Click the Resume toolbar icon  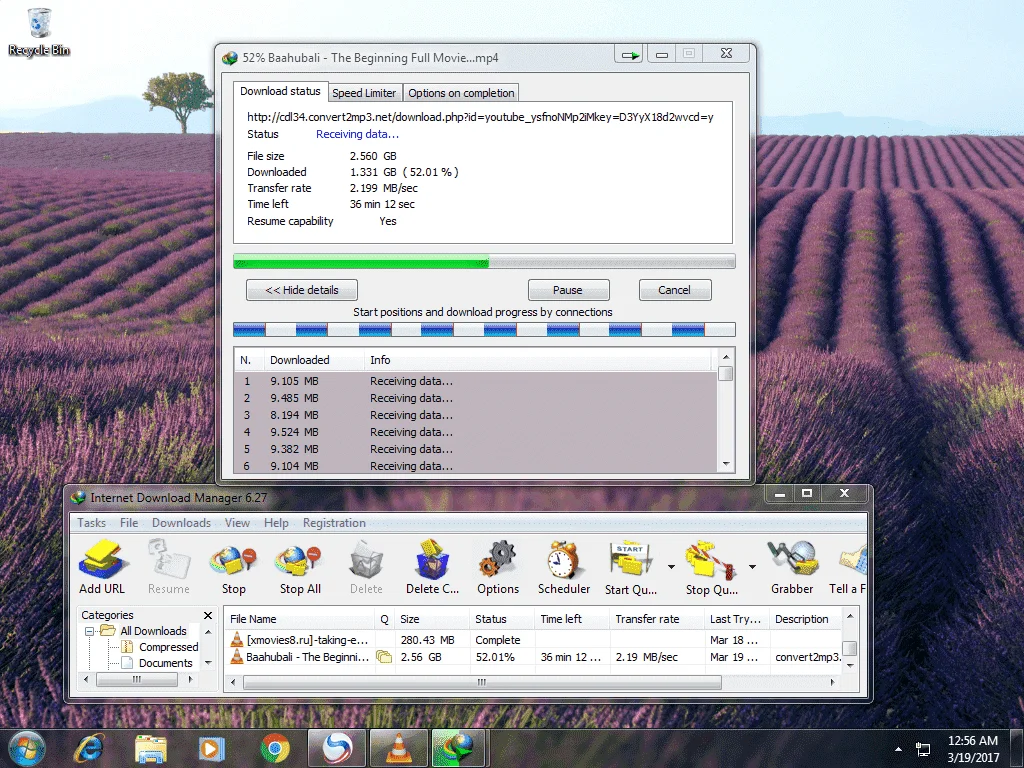click(x=168, y=567)
